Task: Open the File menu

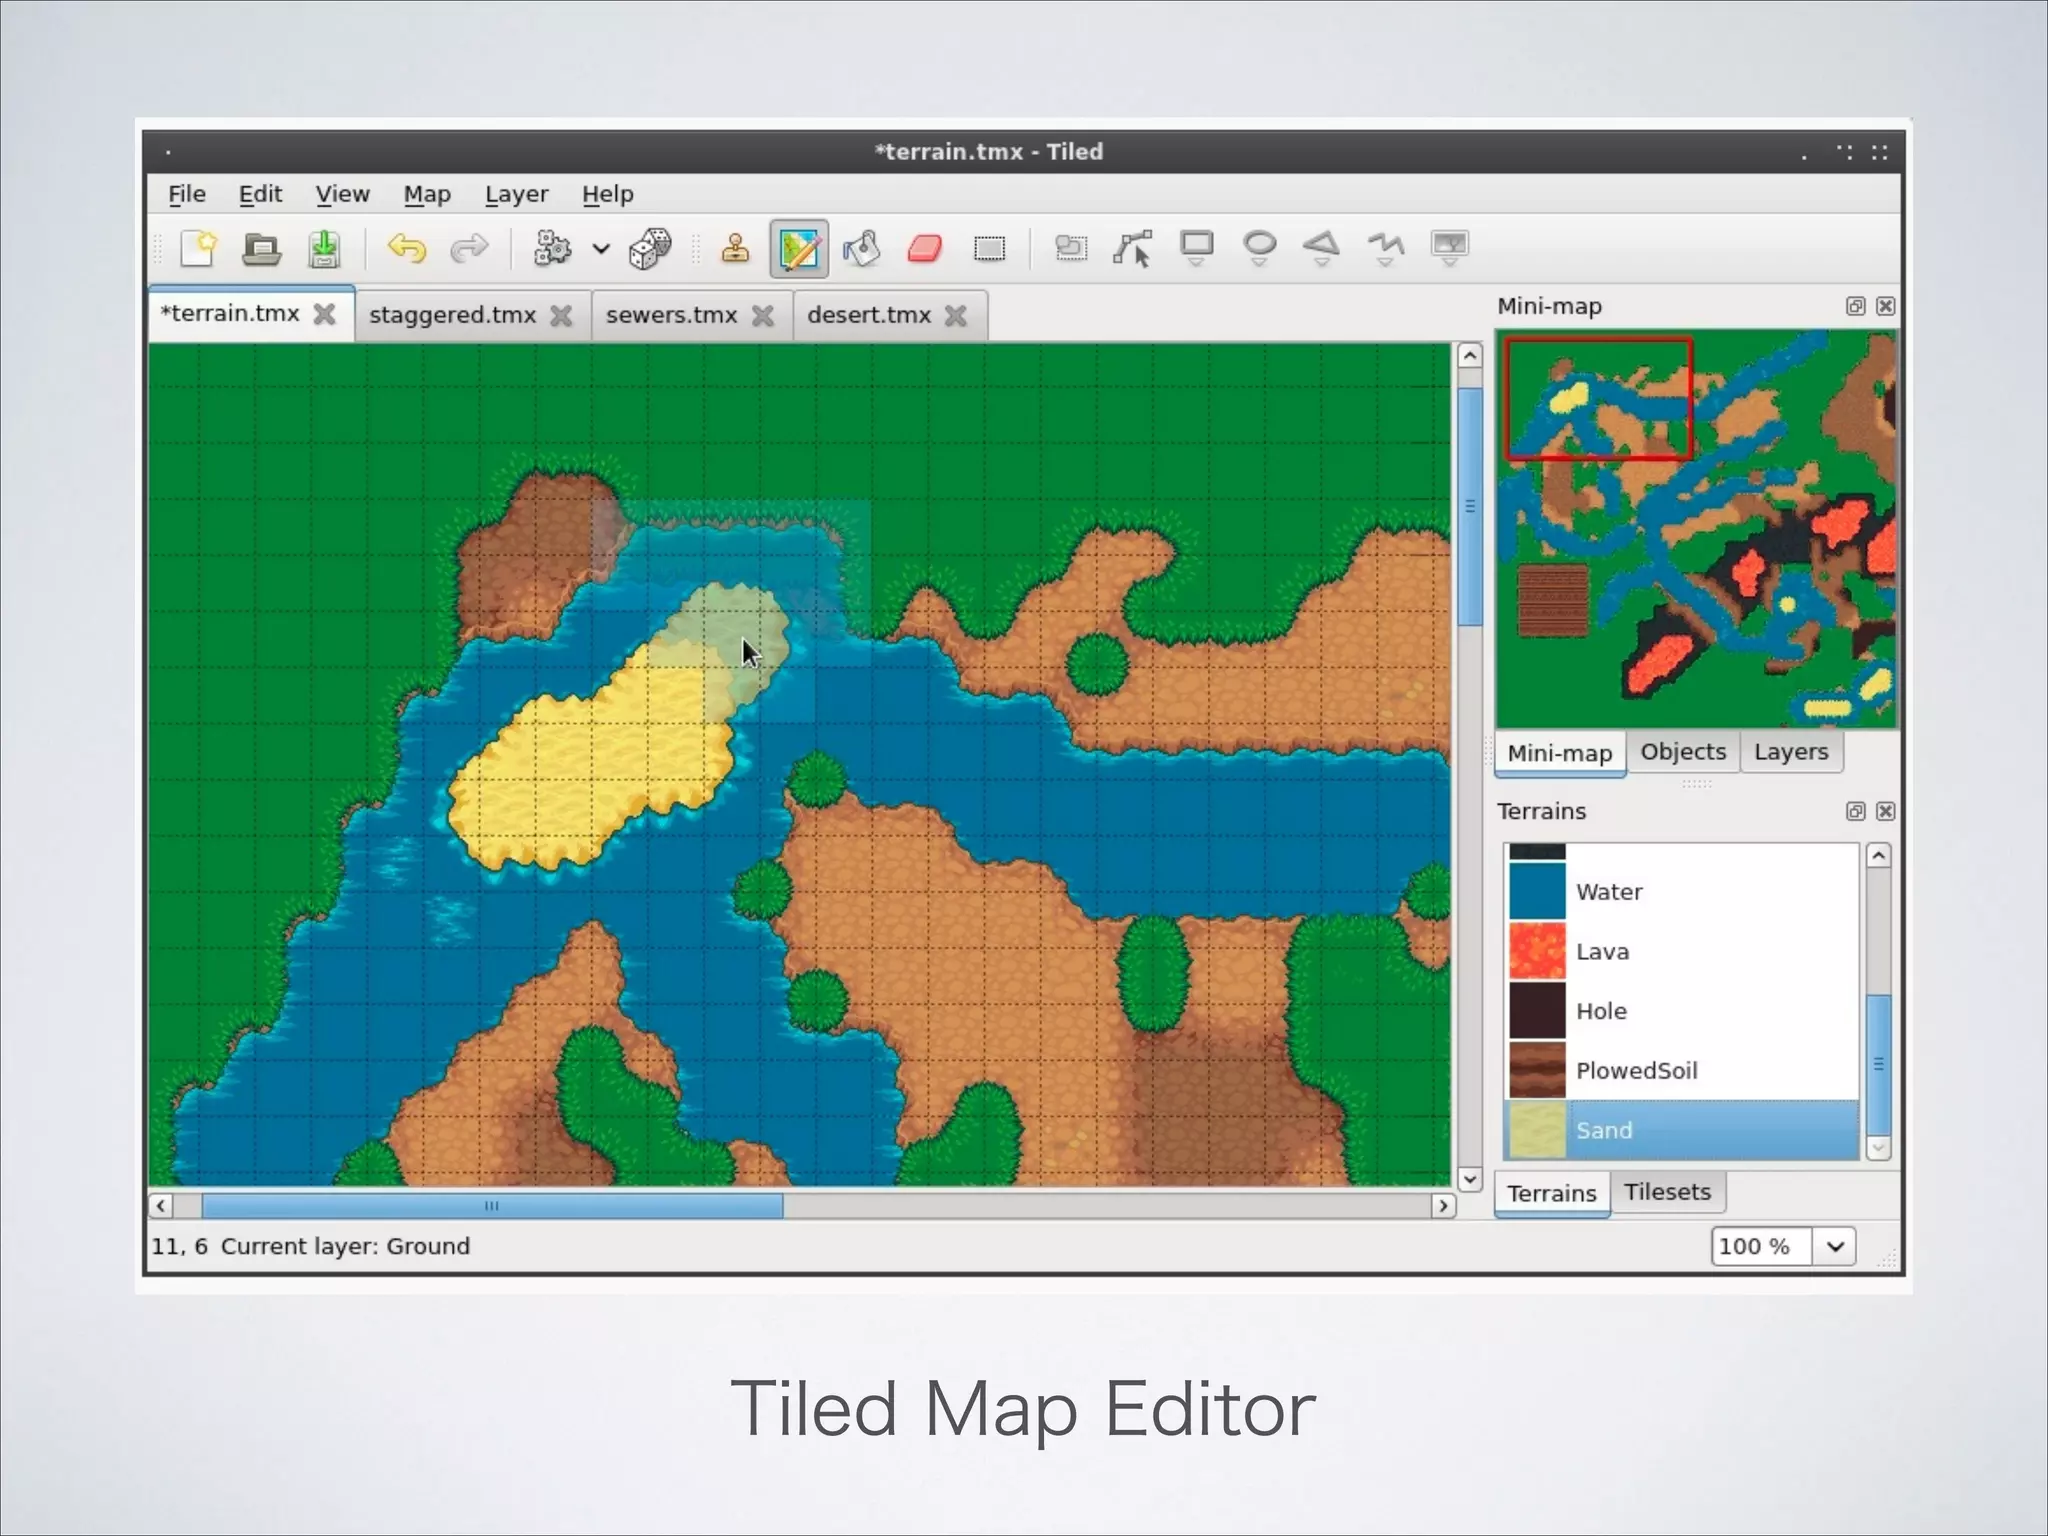Action: pos(187,194)
